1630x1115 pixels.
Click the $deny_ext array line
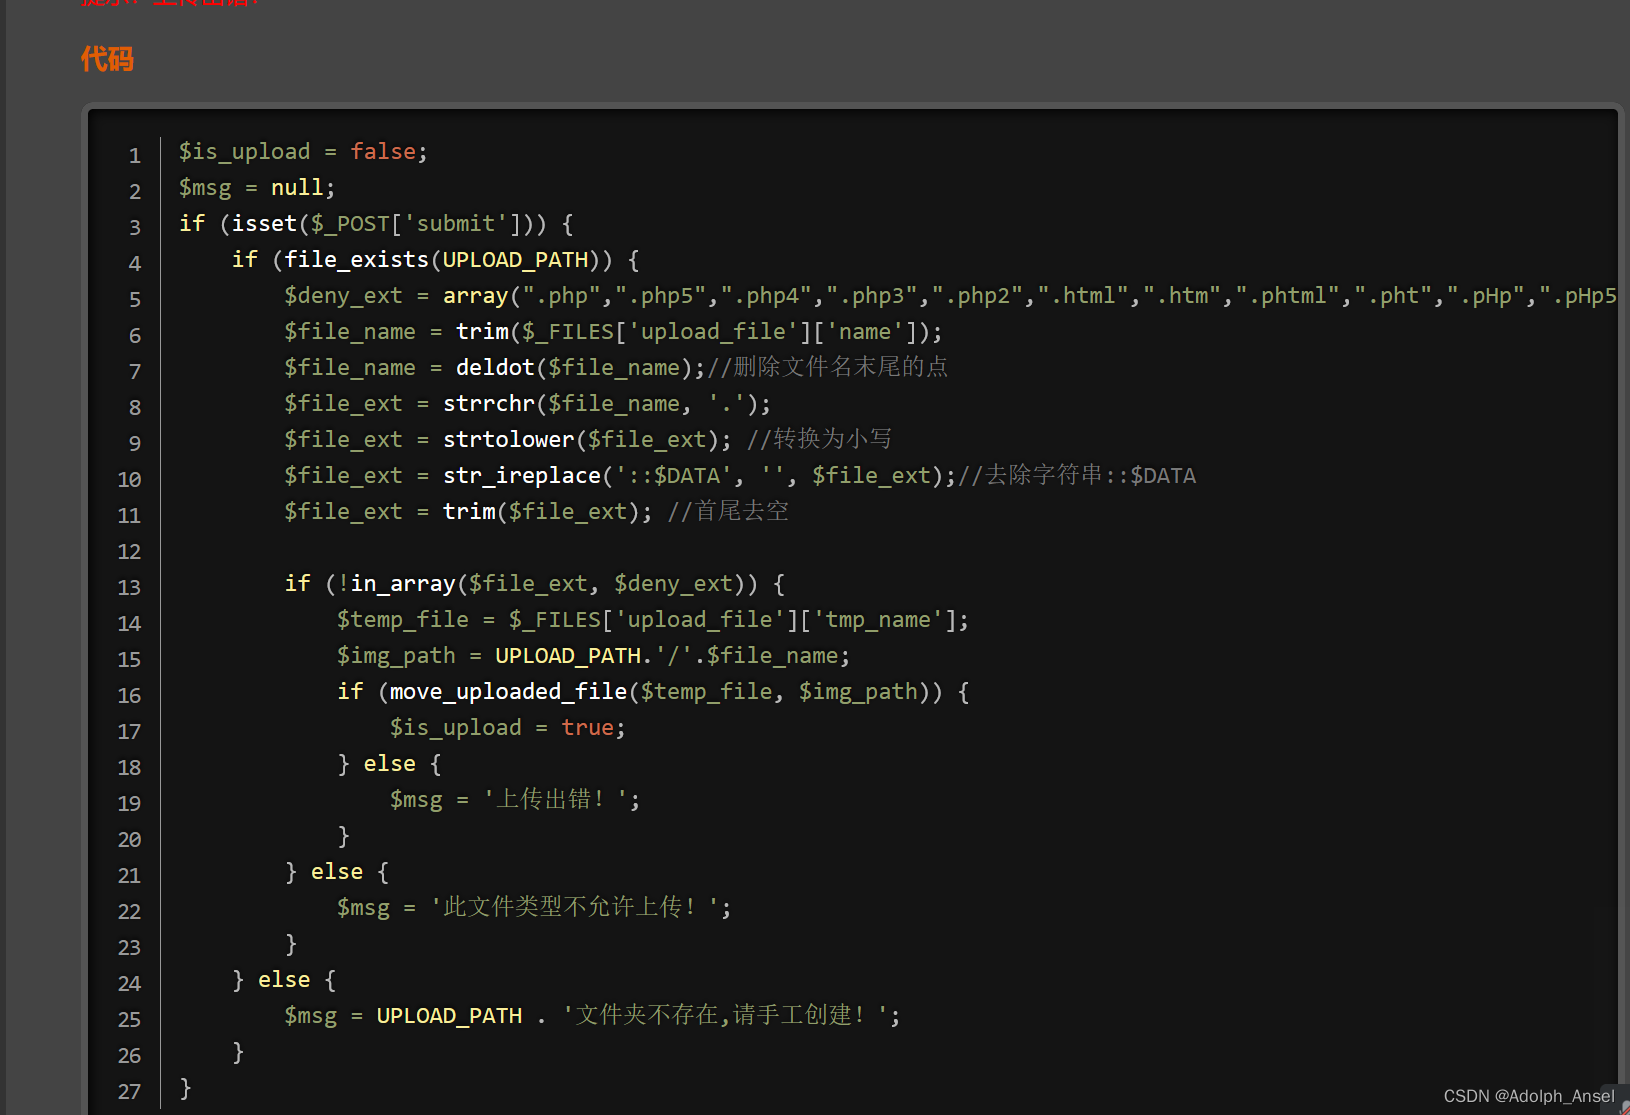point(950,295)
